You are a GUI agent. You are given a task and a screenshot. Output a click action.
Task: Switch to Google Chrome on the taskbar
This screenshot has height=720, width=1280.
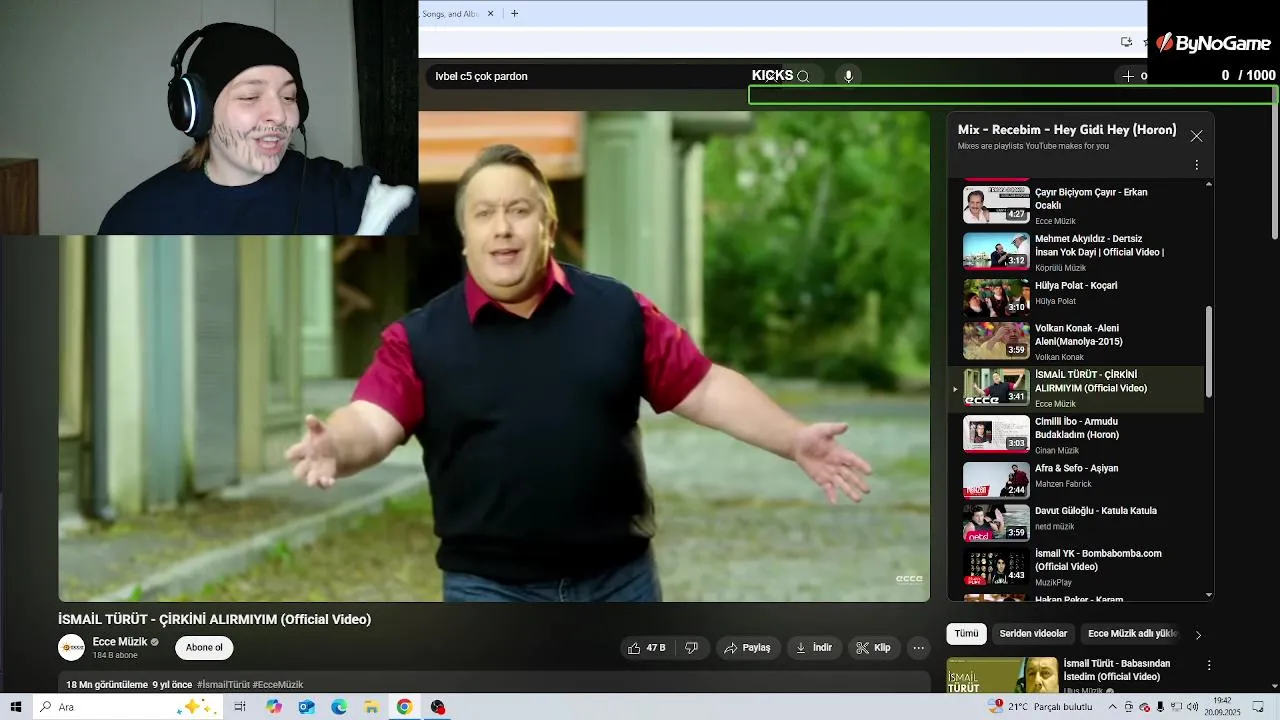click(x=404, y=707)
